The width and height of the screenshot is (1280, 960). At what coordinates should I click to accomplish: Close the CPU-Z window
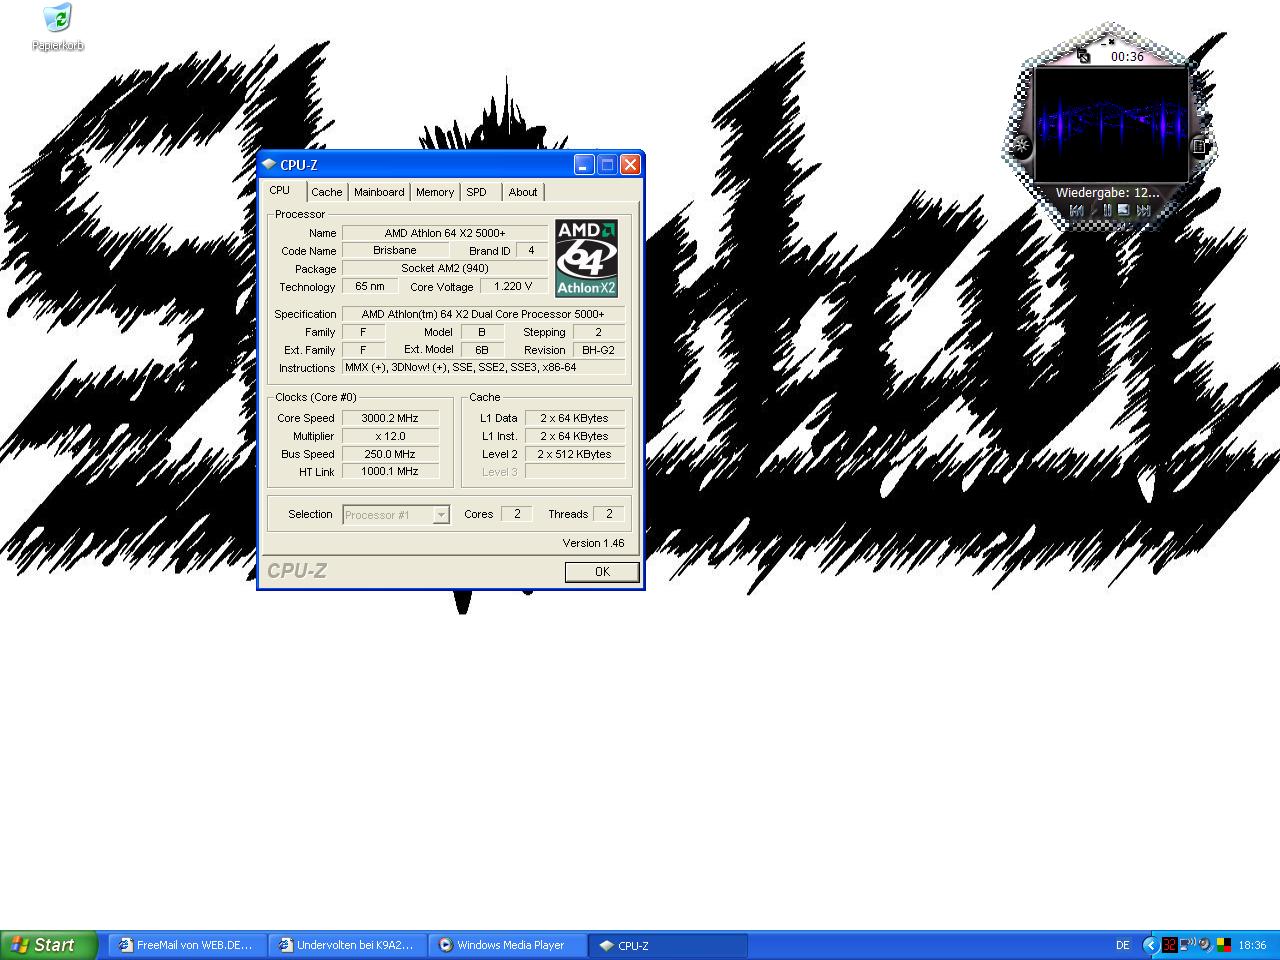pos(630,165)
